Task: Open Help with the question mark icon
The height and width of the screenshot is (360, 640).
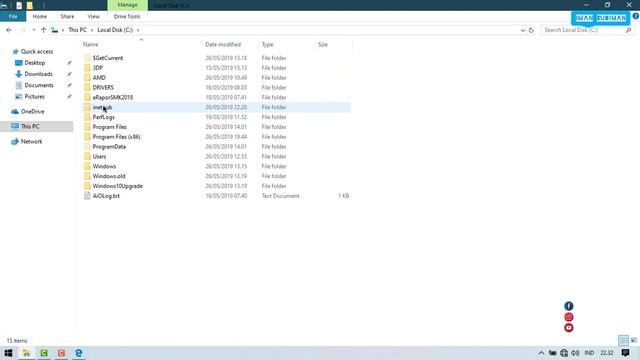Action: coord(636,16)
